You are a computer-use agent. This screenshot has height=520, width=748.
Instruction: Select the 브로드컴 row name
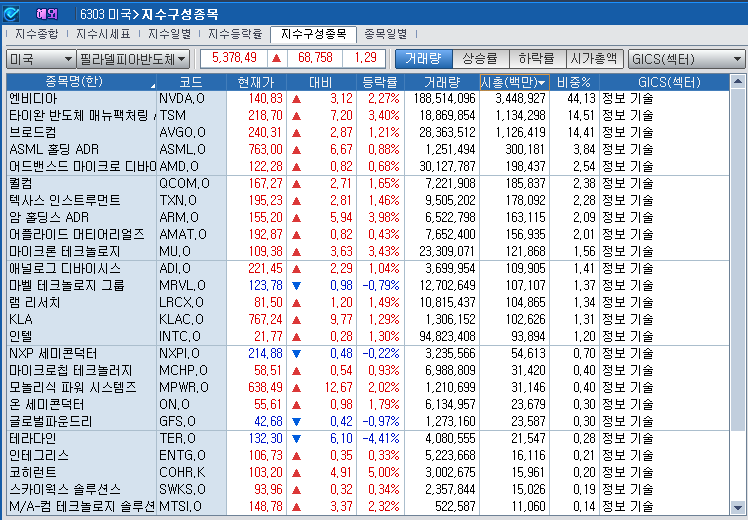coord(33,132)
